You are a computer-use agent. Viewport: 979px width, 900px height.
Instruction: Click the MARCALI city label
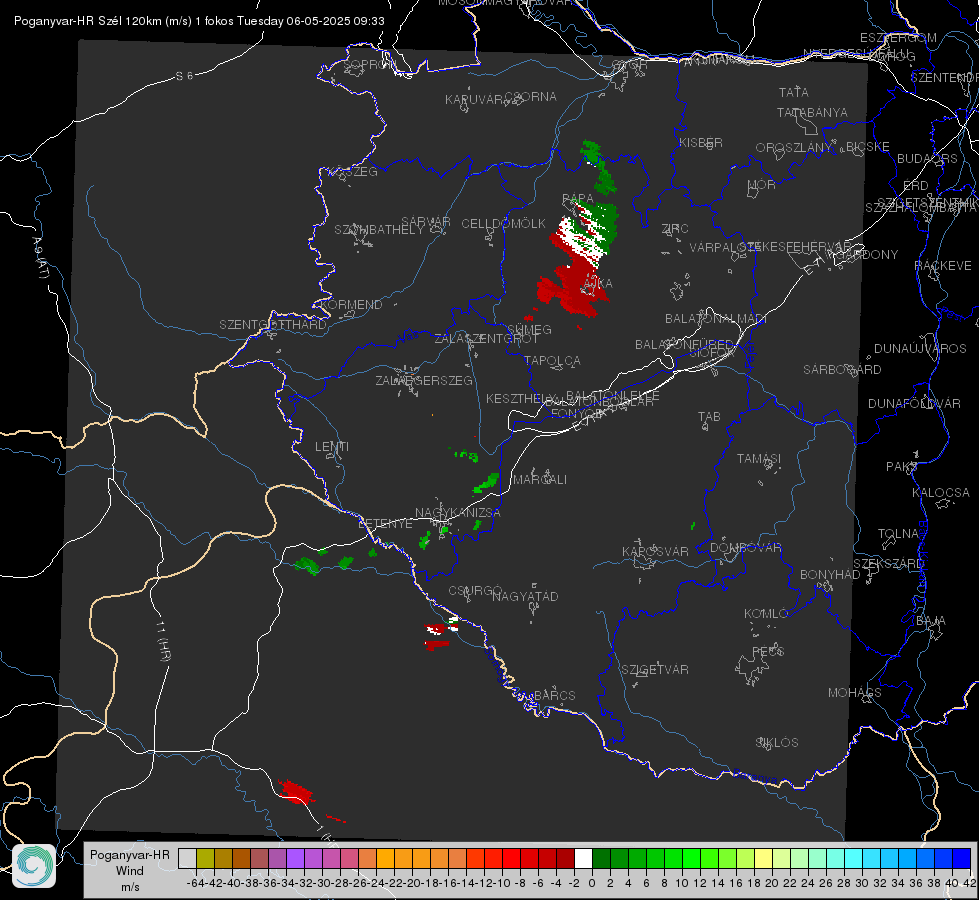[540, 480]
